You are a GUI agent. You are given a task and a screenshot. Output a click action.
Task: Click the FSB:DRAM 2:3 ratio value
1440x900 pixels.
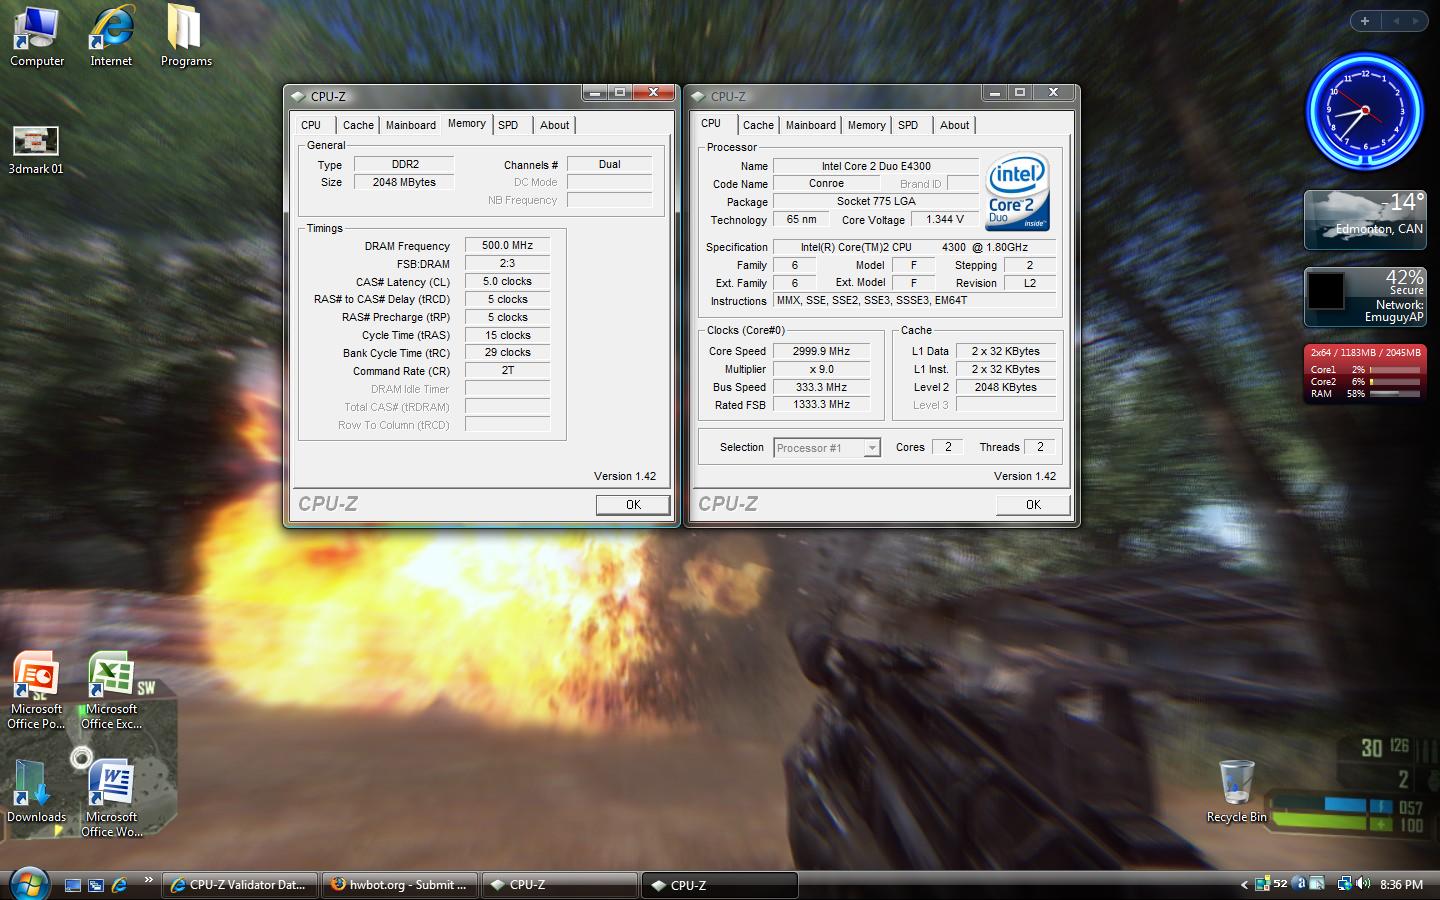507,263
